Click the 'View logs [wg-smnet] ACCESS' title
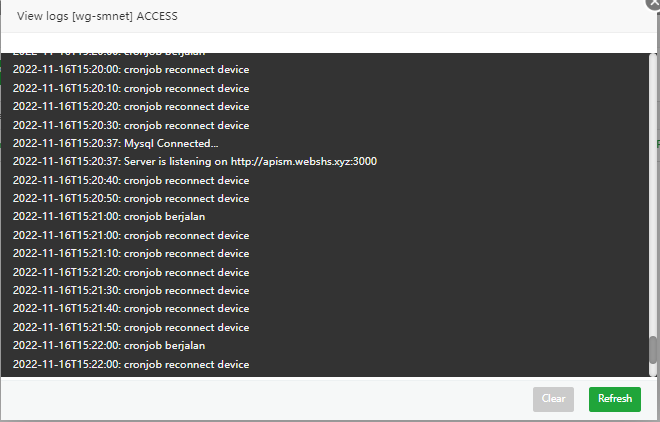Viewport: 660px width, 422px height. pyautogui.click(x=98, y=17)
